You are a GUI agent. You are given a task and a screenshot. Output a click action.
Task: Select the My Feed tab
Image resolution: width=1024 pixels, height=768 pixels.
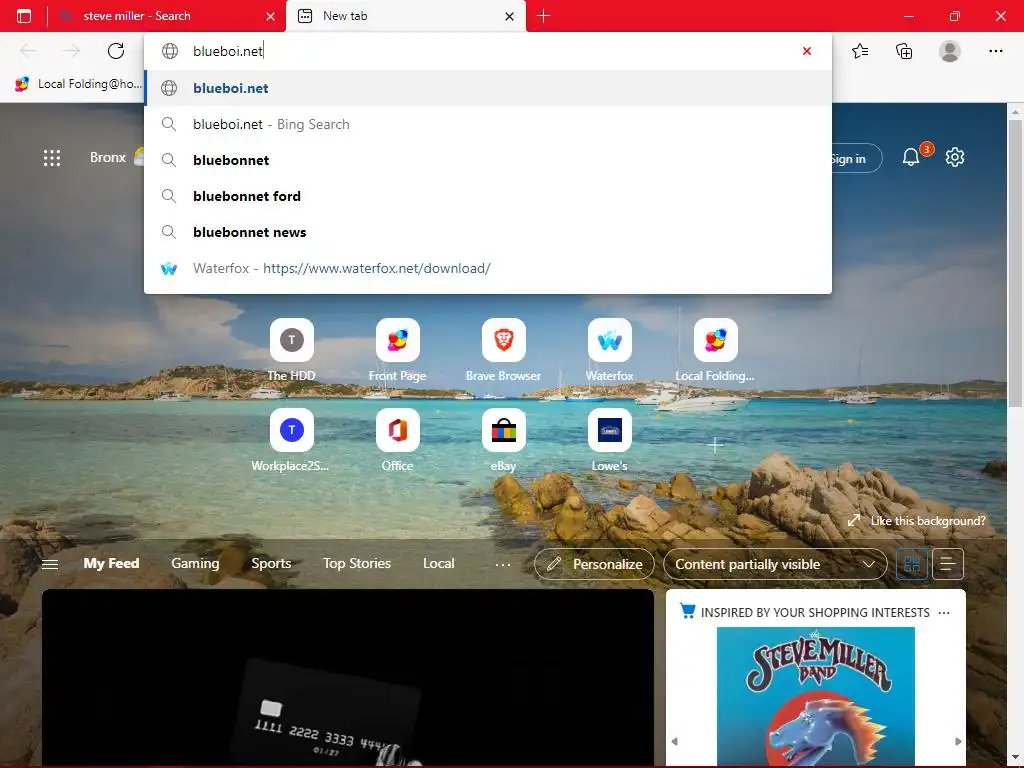coord(111,563)
